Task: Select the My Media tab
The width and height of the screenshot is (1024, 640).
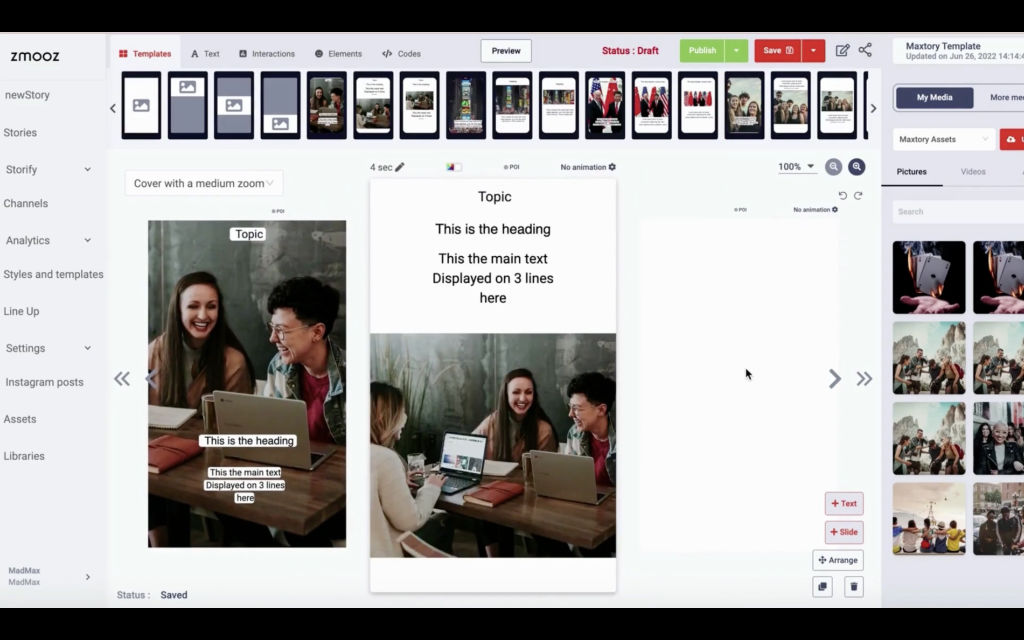Action: pos(935,97)
